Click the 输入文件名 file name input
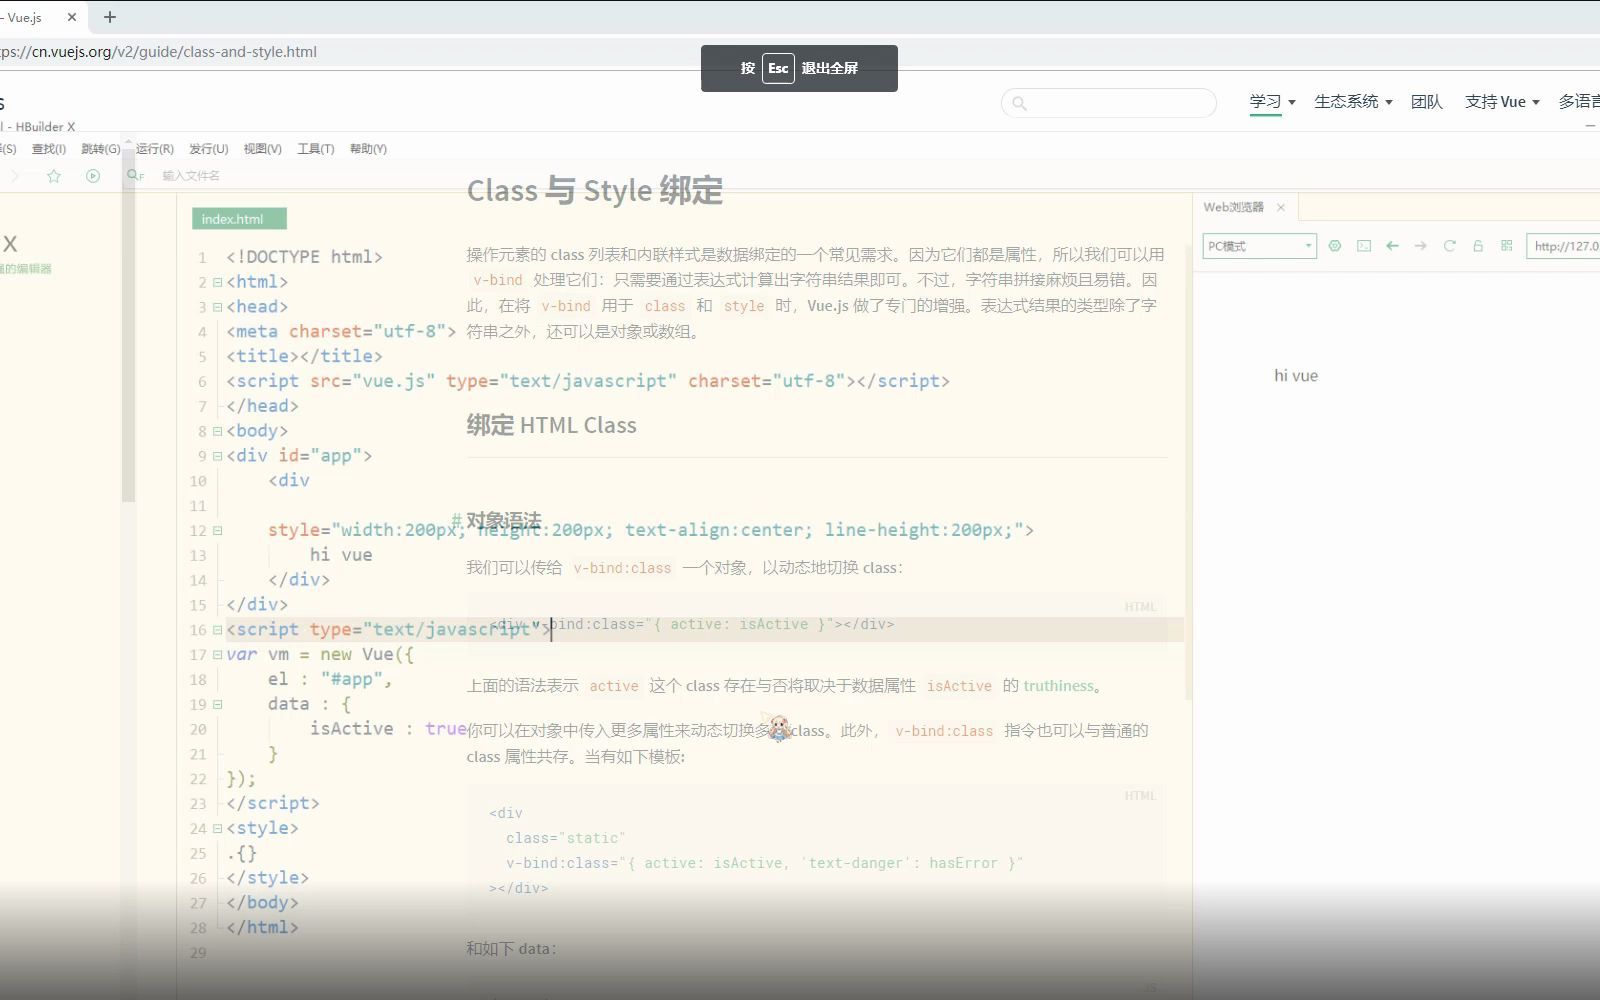 point(191,176)
